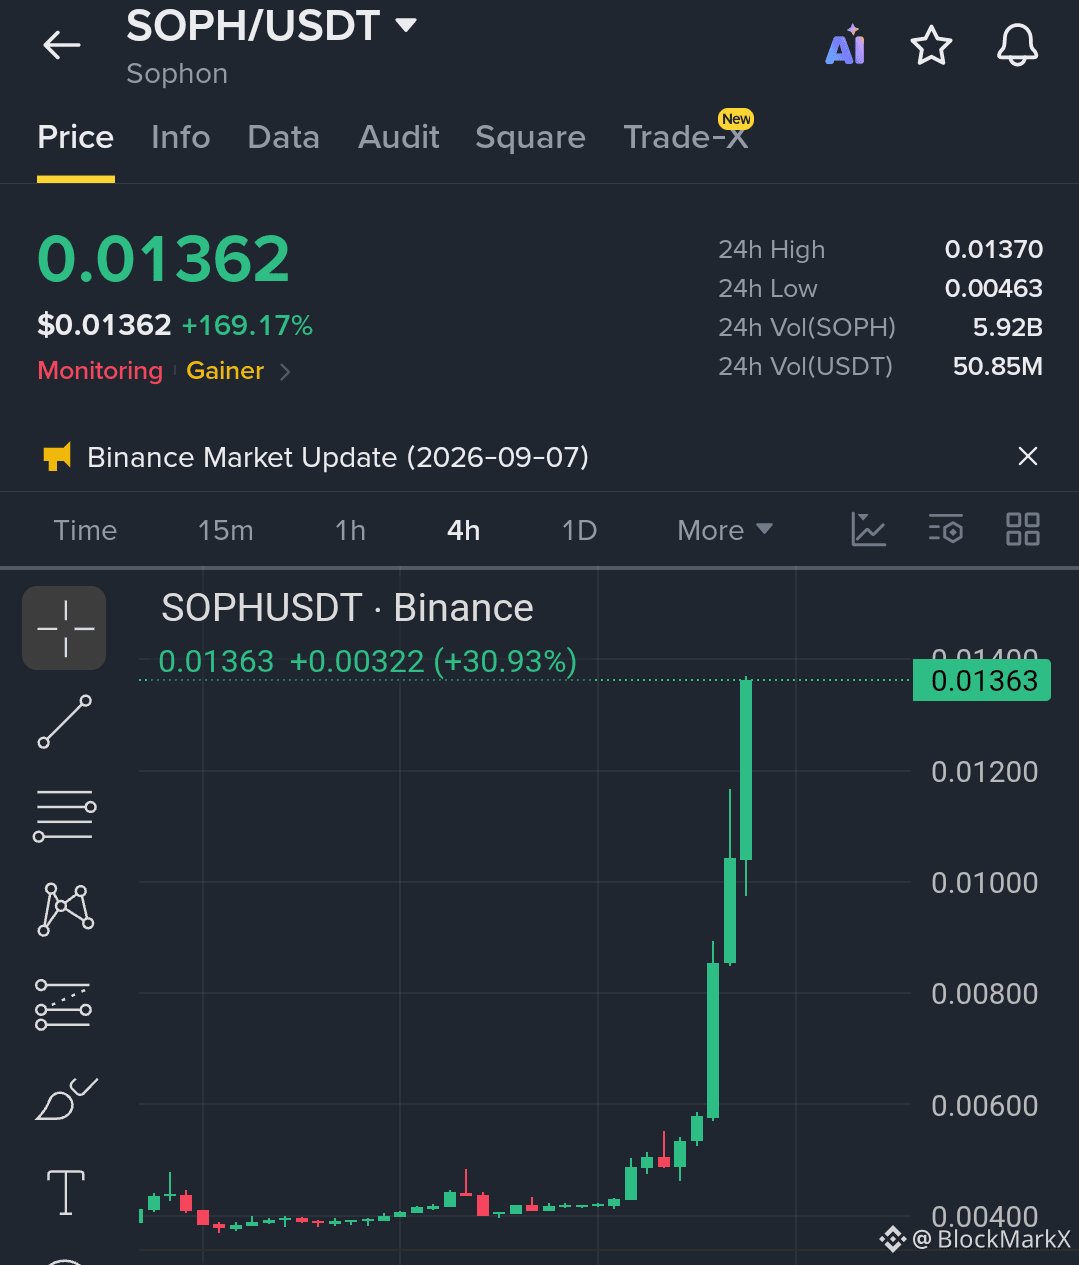Expand the SOPH/USDT pair dropdown

click(x=406, y=25)
